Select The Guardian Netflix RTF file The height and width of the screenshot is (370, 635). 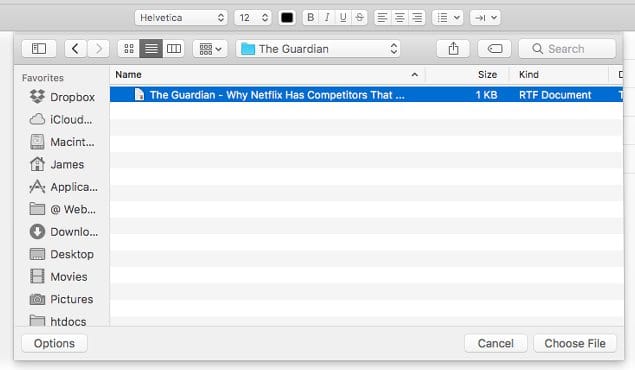pos(366,95)
